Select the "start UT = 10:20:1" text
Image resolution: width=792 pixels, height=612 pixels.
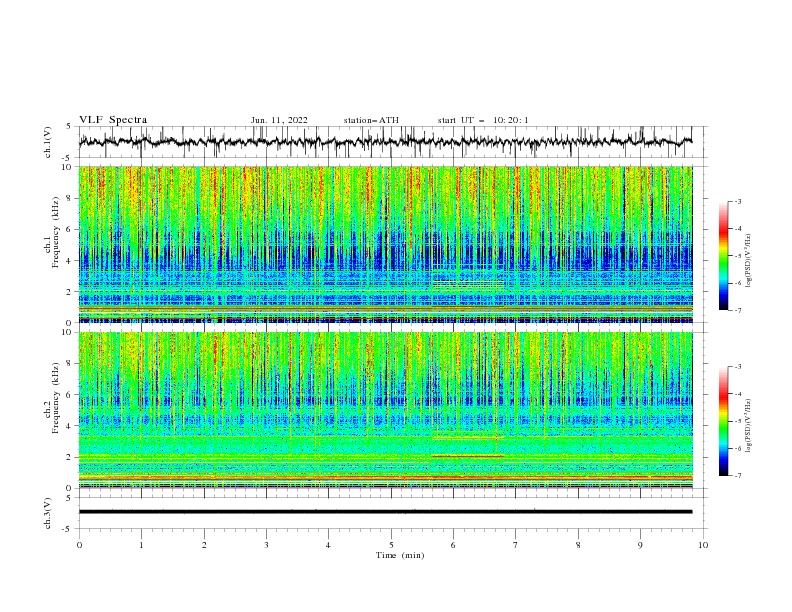pyautogui.click(x=483, y=120)
